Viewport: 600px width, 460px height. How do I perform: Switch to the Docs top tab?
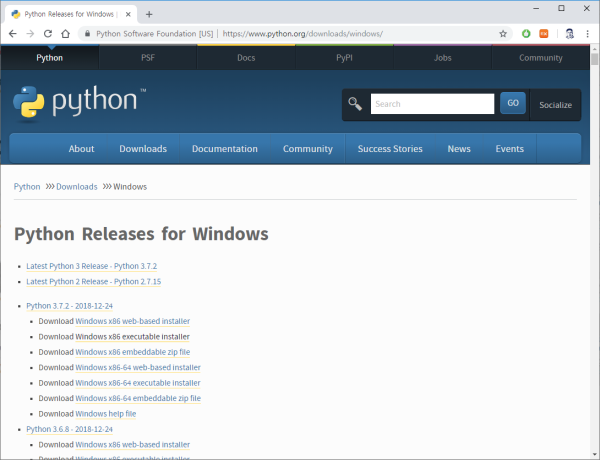(x=246, y=58)
